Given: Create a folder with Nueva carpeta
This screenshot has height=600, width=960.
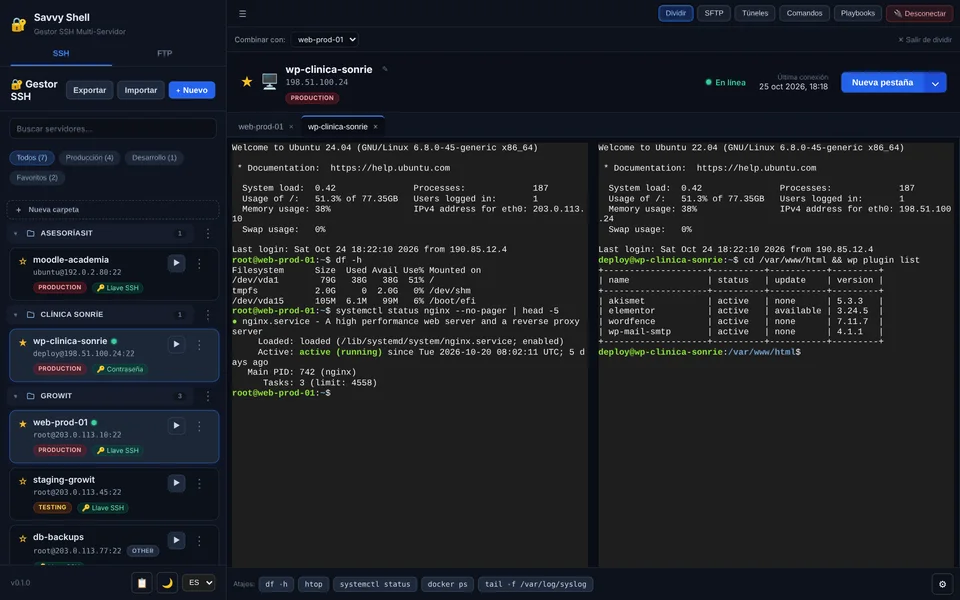Looking at the screenshot, I should point(113,209).
